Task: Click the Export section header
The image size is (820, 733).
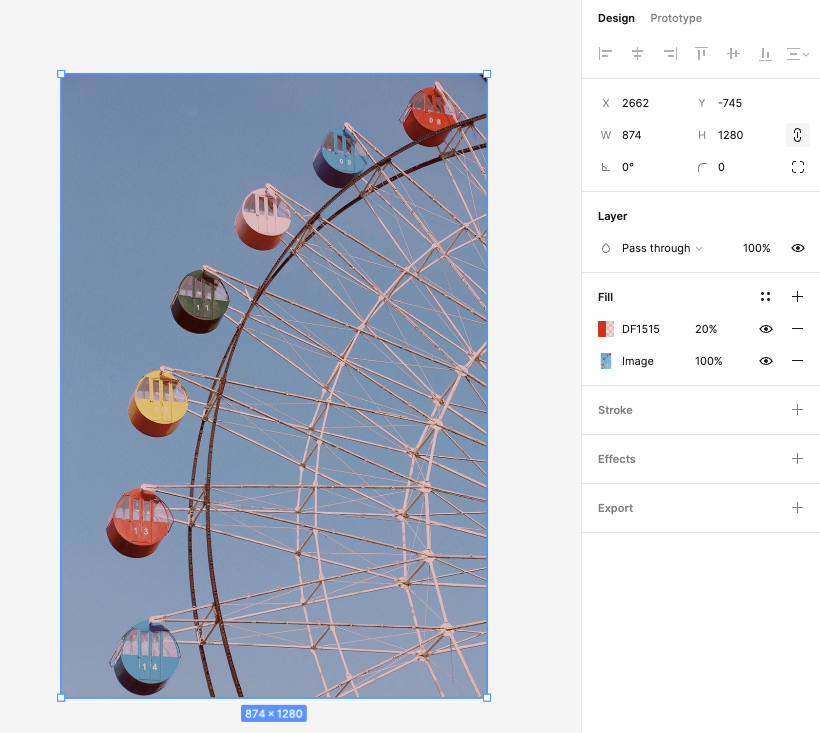Action: (615, 508)
